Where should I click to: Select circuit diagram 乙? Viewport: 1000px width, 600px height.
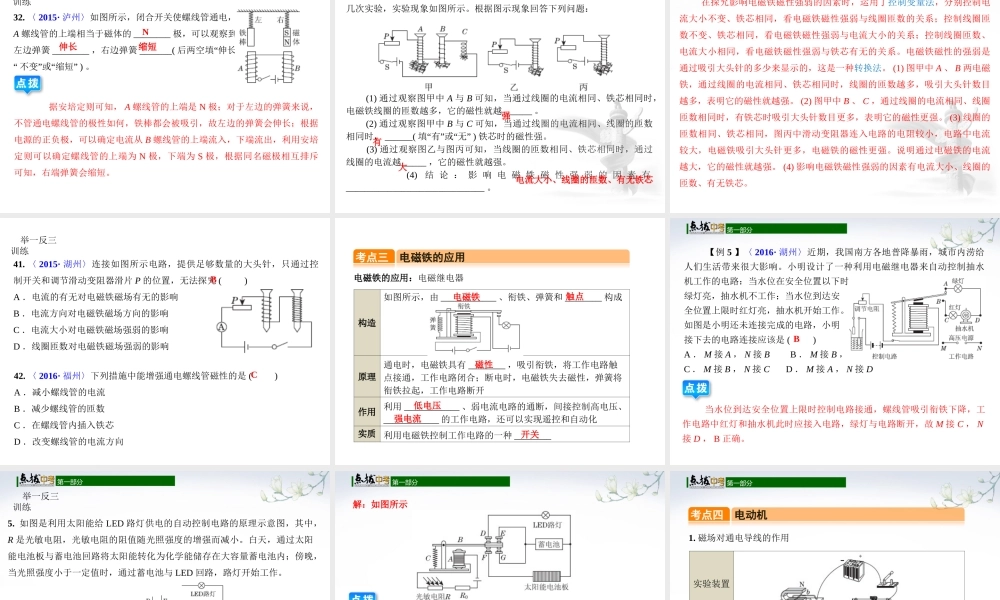[x=515, y=57]
